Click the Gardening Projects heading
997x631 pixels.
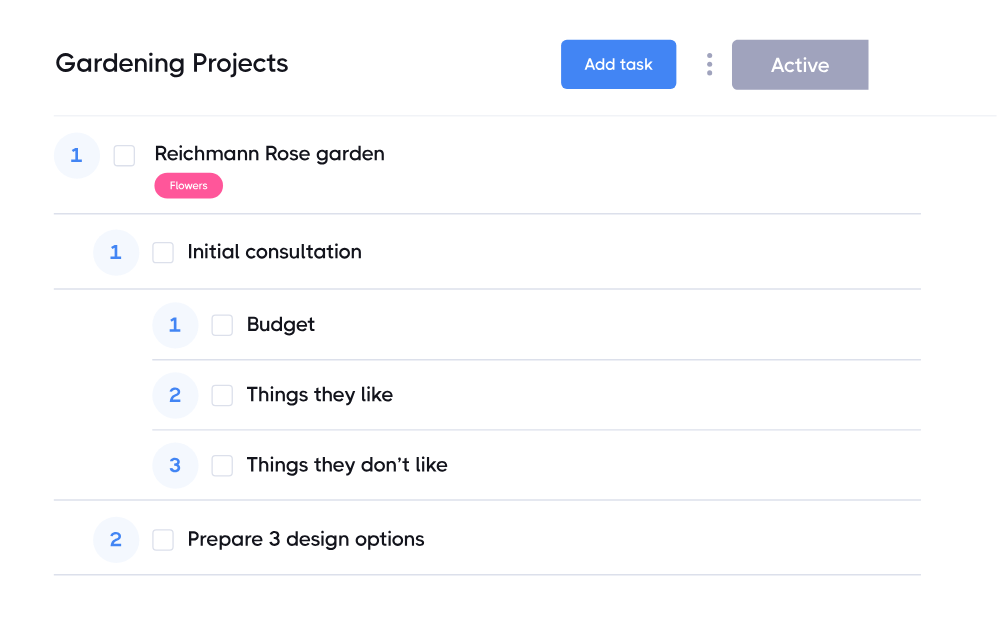click(171, 64)
